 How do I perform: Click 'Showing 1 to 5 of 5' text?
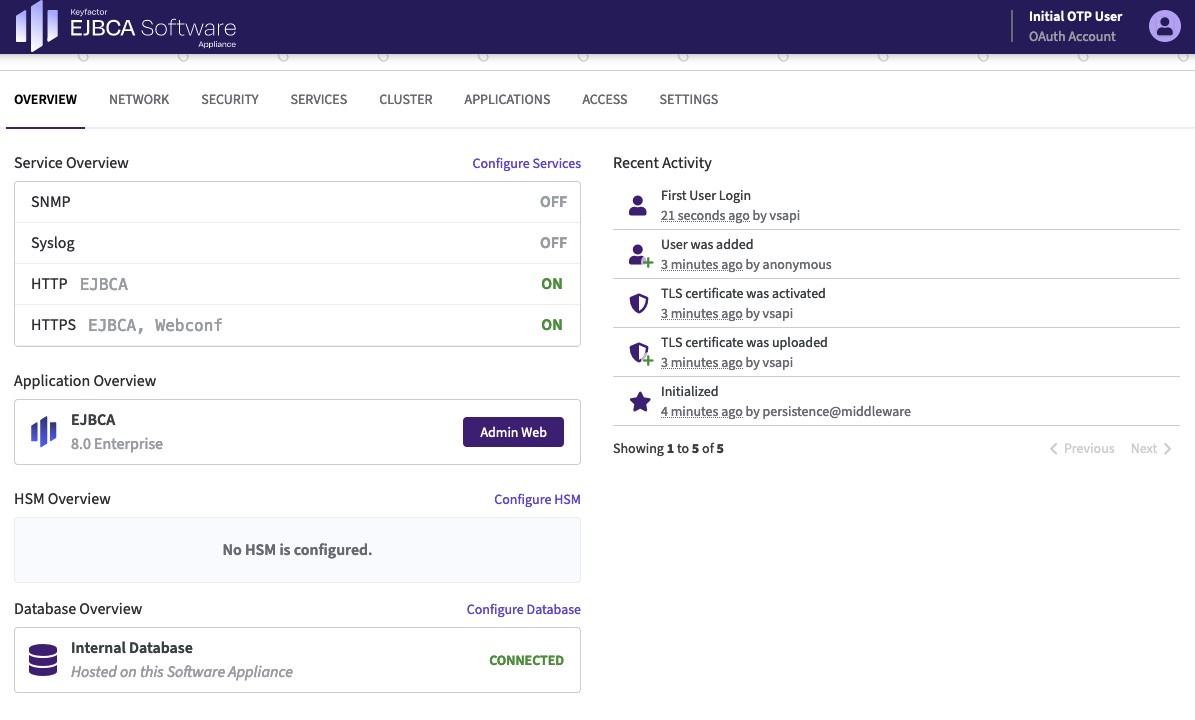tap(668, 449)
